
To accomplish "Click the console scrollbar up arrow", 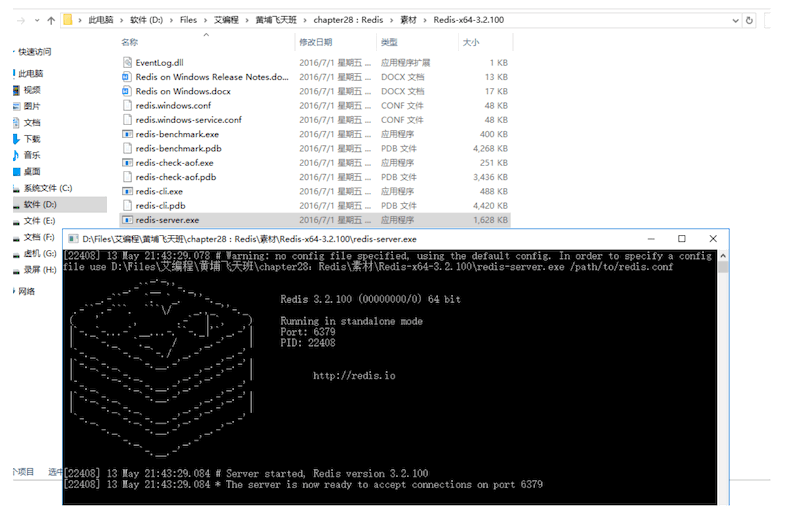I will click(723, 256).
